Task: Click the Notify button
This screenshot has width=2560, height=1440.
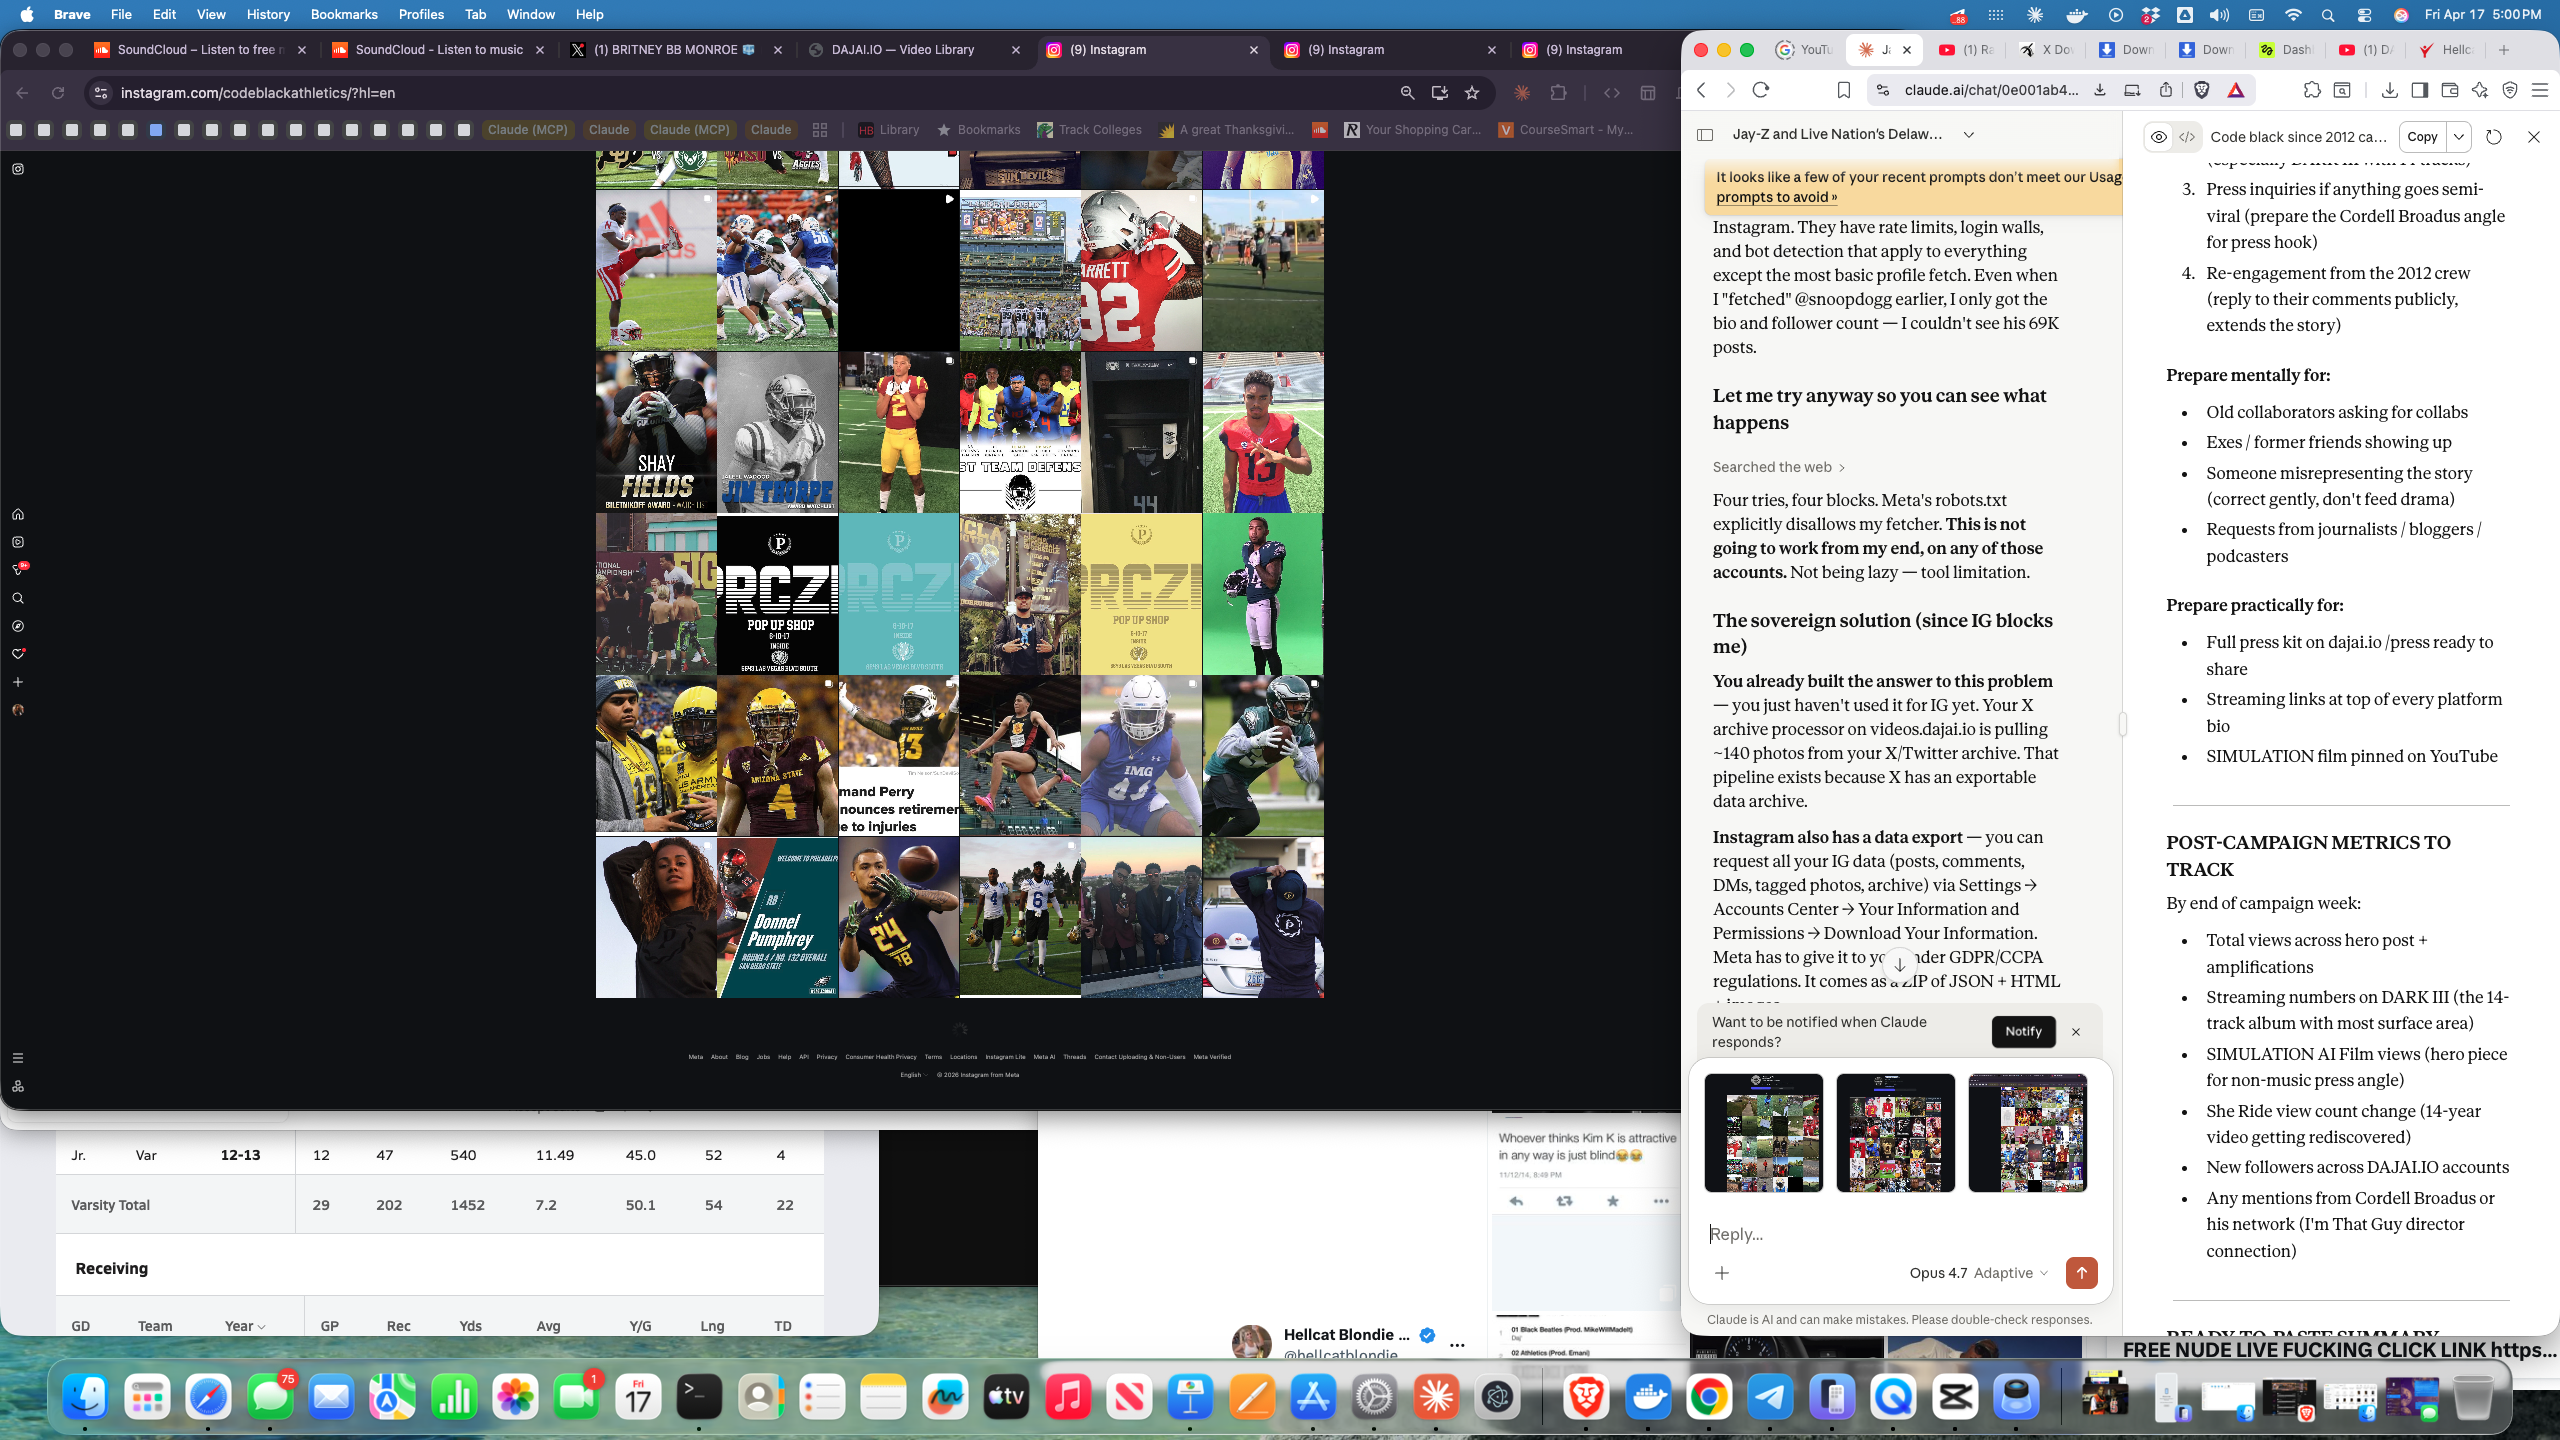Action: pyautogui.click(x=2023, y=1031)
